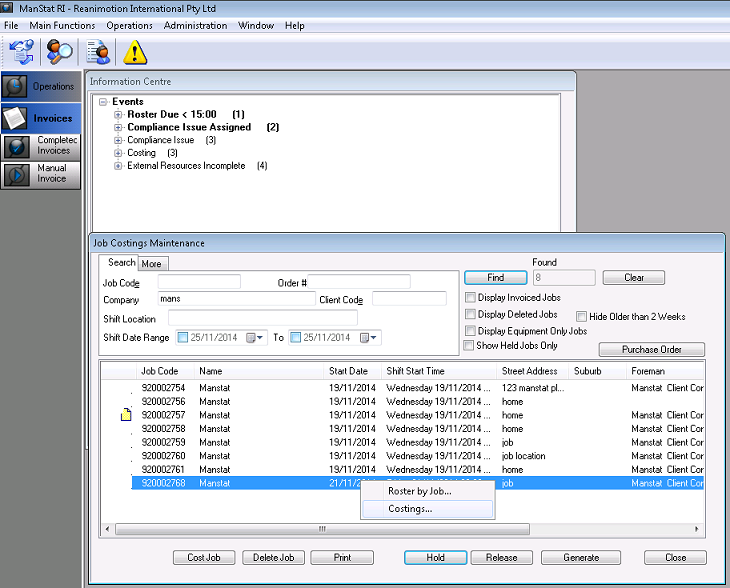
Task: Click the Generate button
Action: point(581,557)
